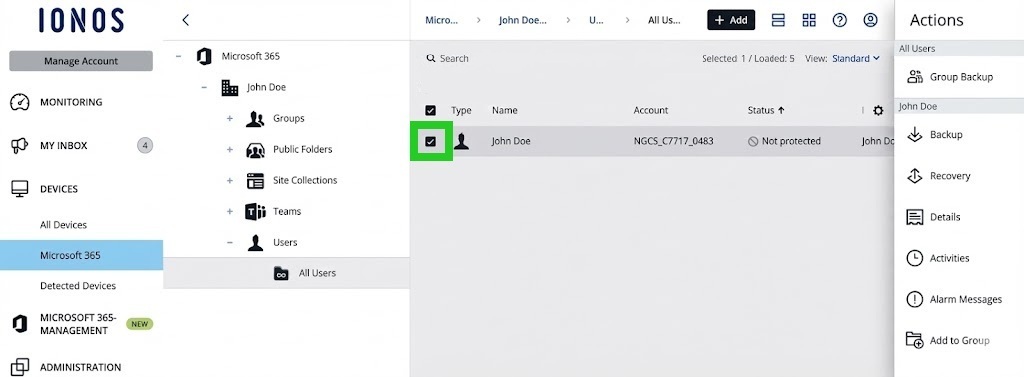Collapse the Users node
This screenshot has width=1024, height=377.
(x=229, y=242)
